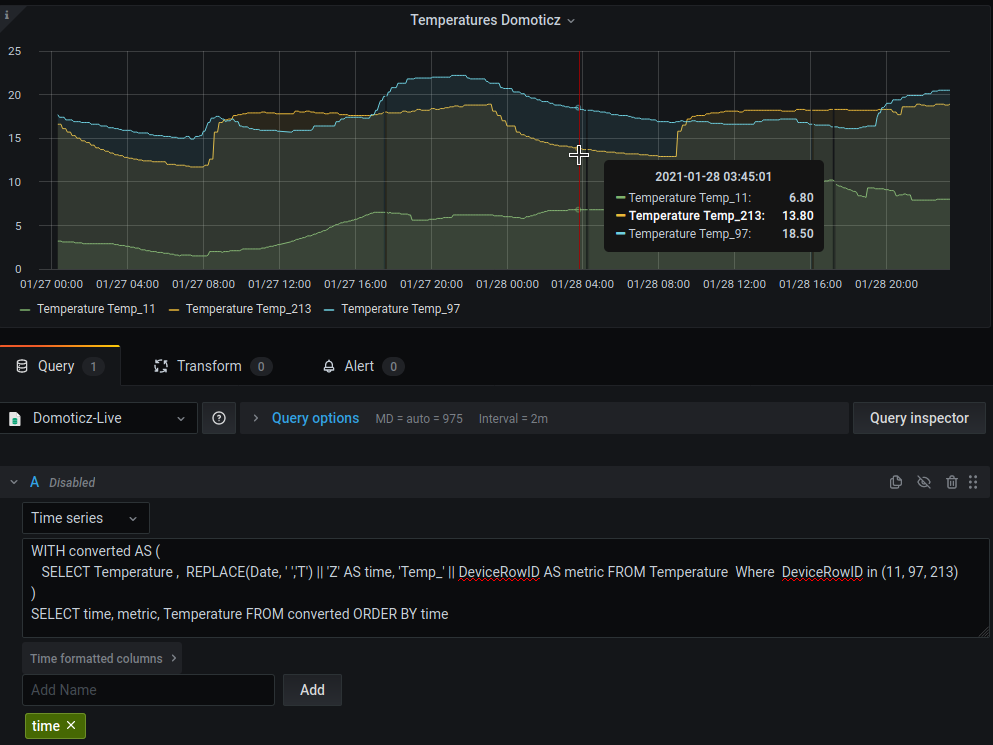Click the Query tab database icon
Image resolution: width=993 pixels, height=745 pixels.
coord(22,366)
